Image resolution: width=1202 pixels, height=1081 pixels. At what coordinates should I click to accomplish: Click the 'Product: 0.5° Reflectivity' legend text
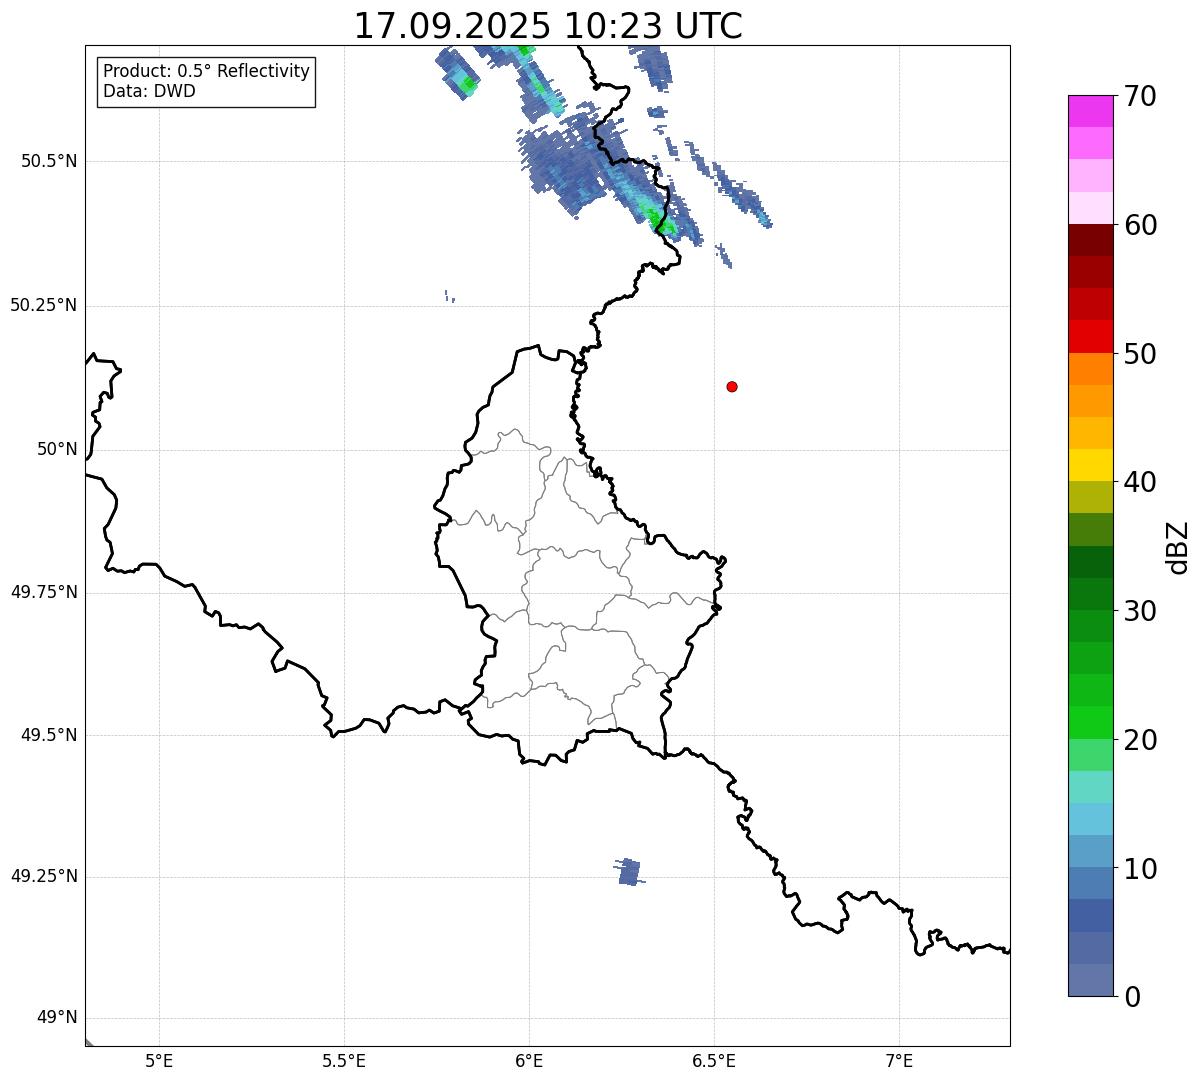pyautogui.click(x=206, y=72)
